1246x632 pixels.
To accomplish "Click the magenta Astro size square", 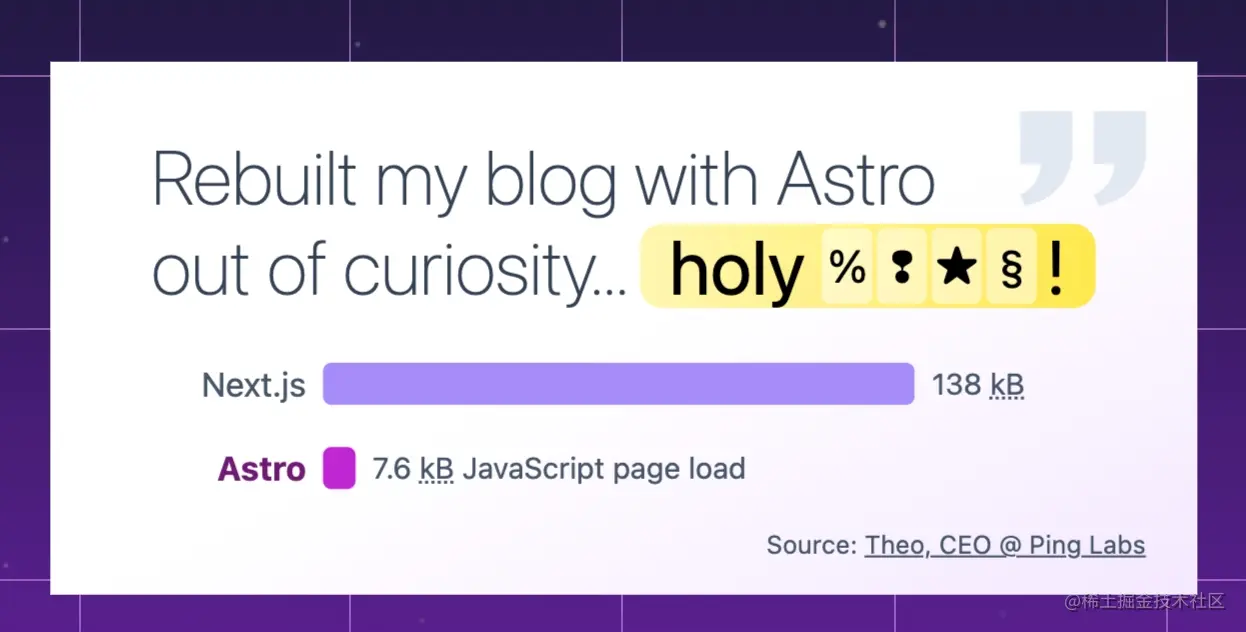I will (x=339, y=468).
